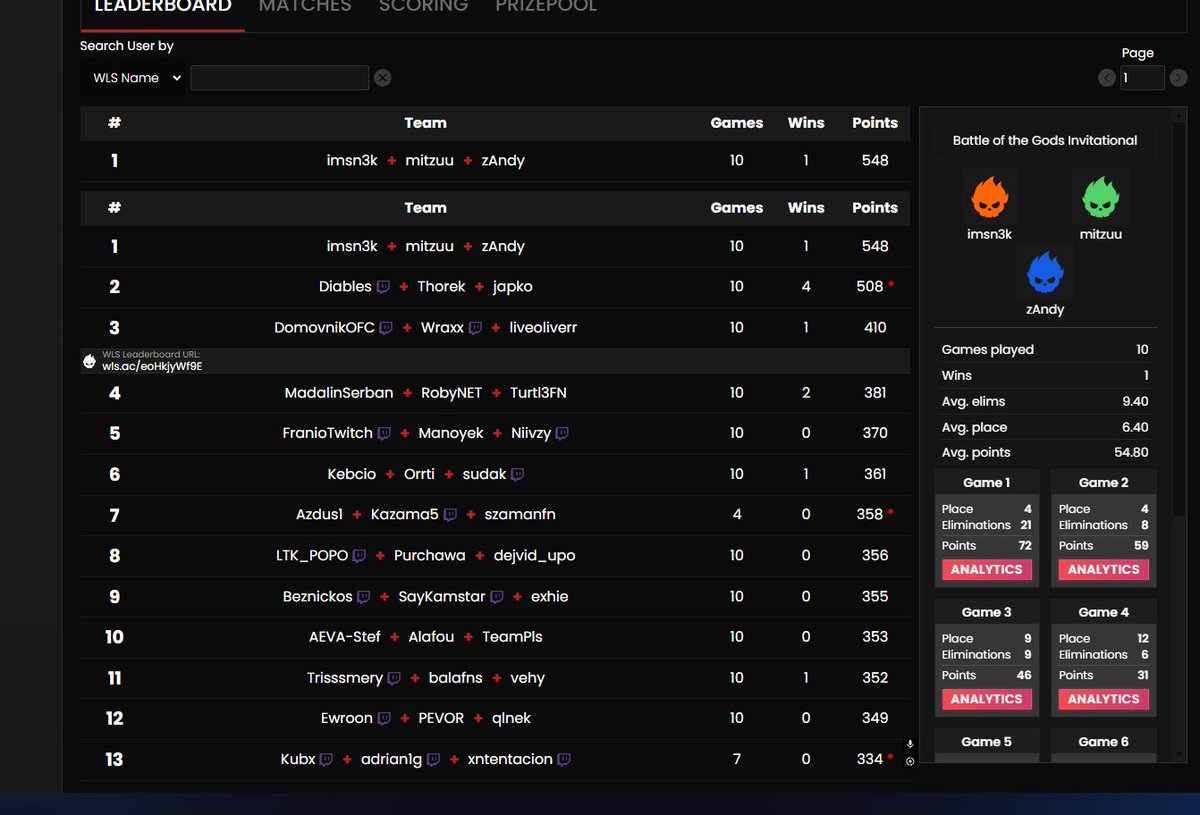
Task: Open Diables Twitch channel icon
Action: [x=383, y=287]
